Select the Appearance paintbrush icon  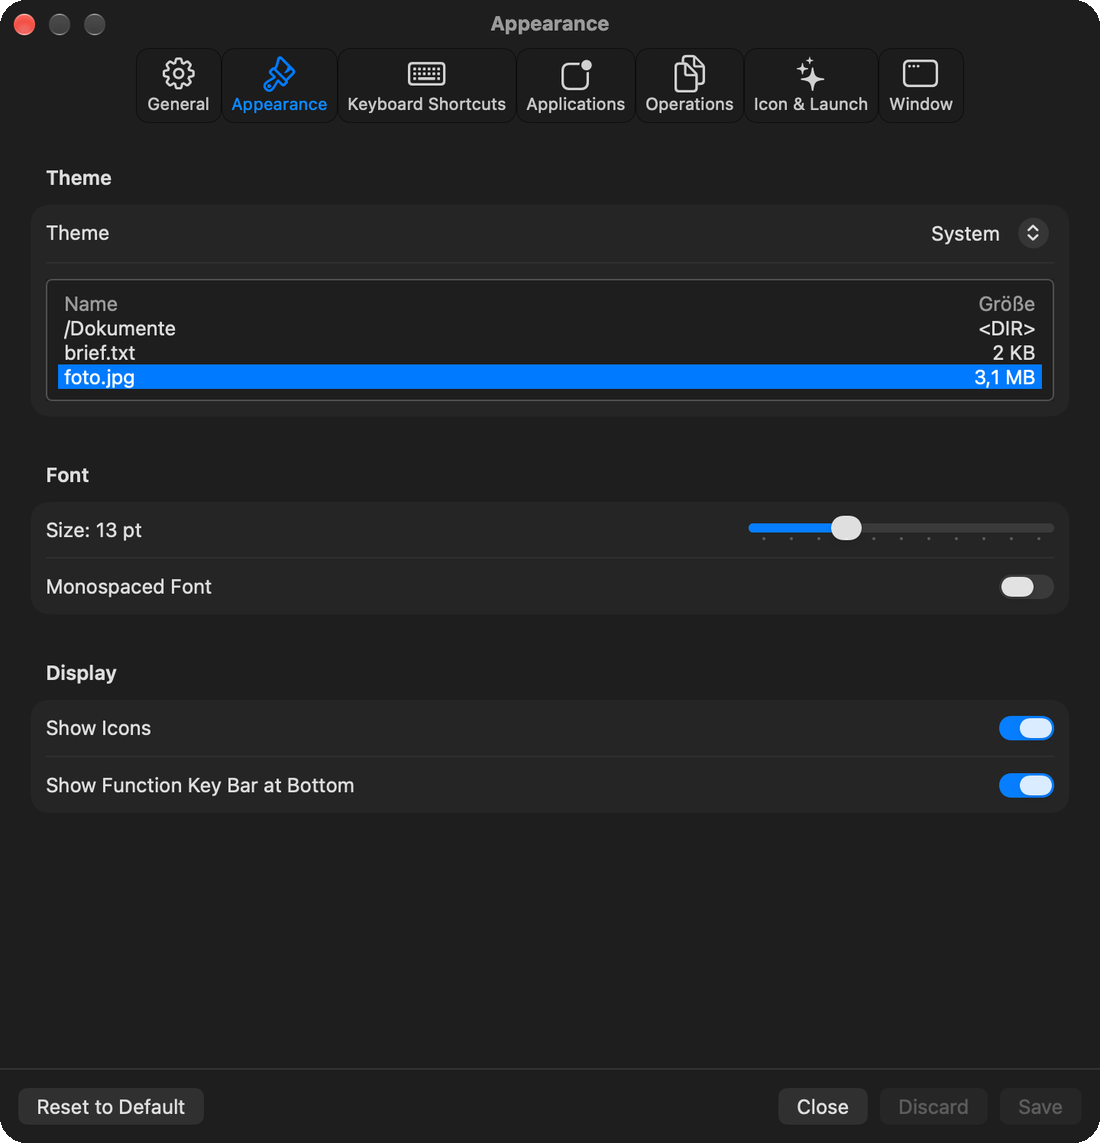[279, 74]
